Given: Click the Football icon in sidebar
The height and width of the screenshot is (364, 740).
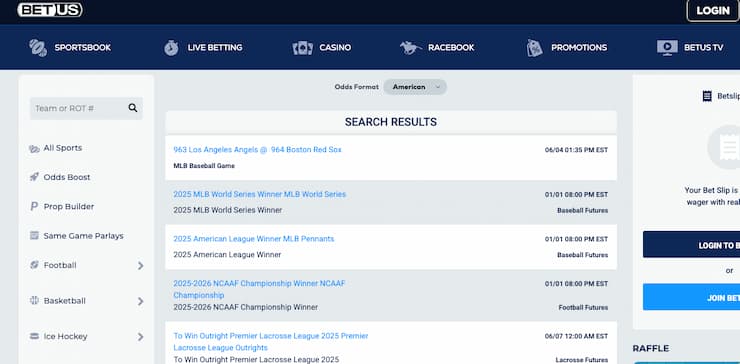Looking at the screenshot, I should [x=34, y=265].
